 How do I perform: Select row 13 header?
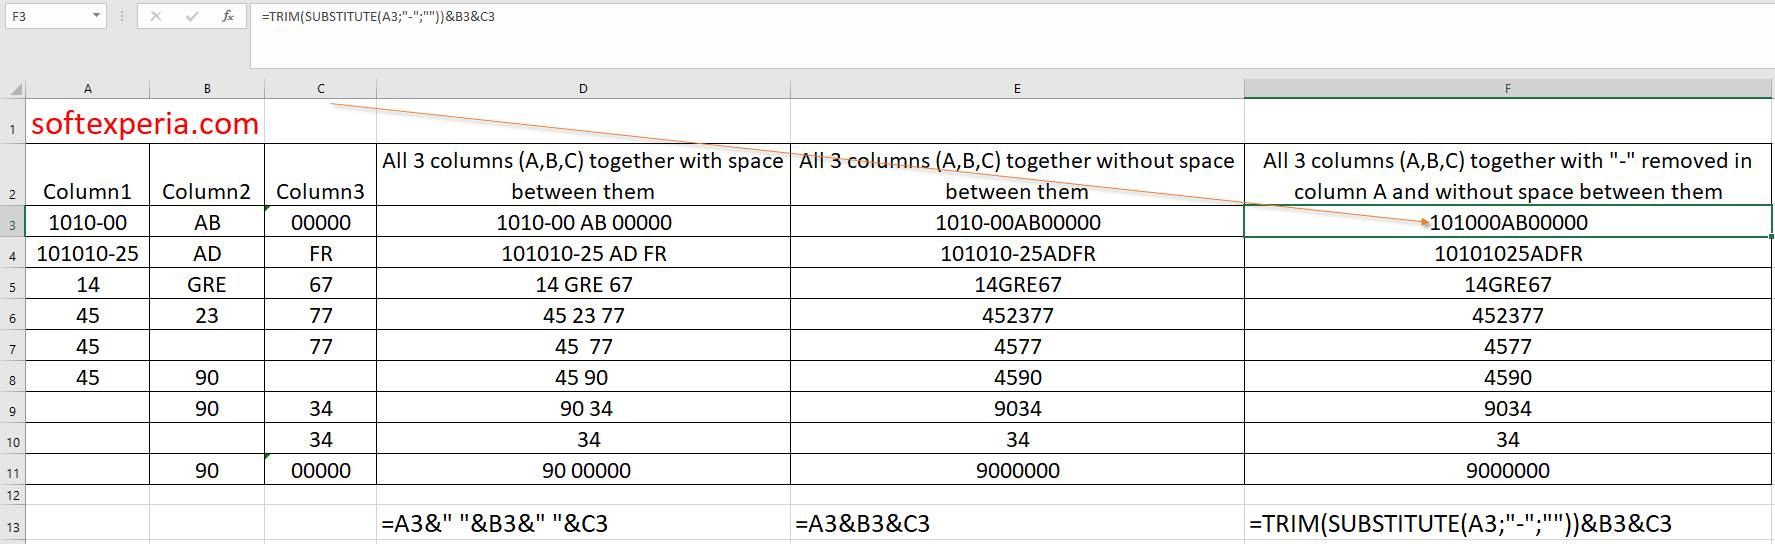pyautogui.click(x=12, y=523)
